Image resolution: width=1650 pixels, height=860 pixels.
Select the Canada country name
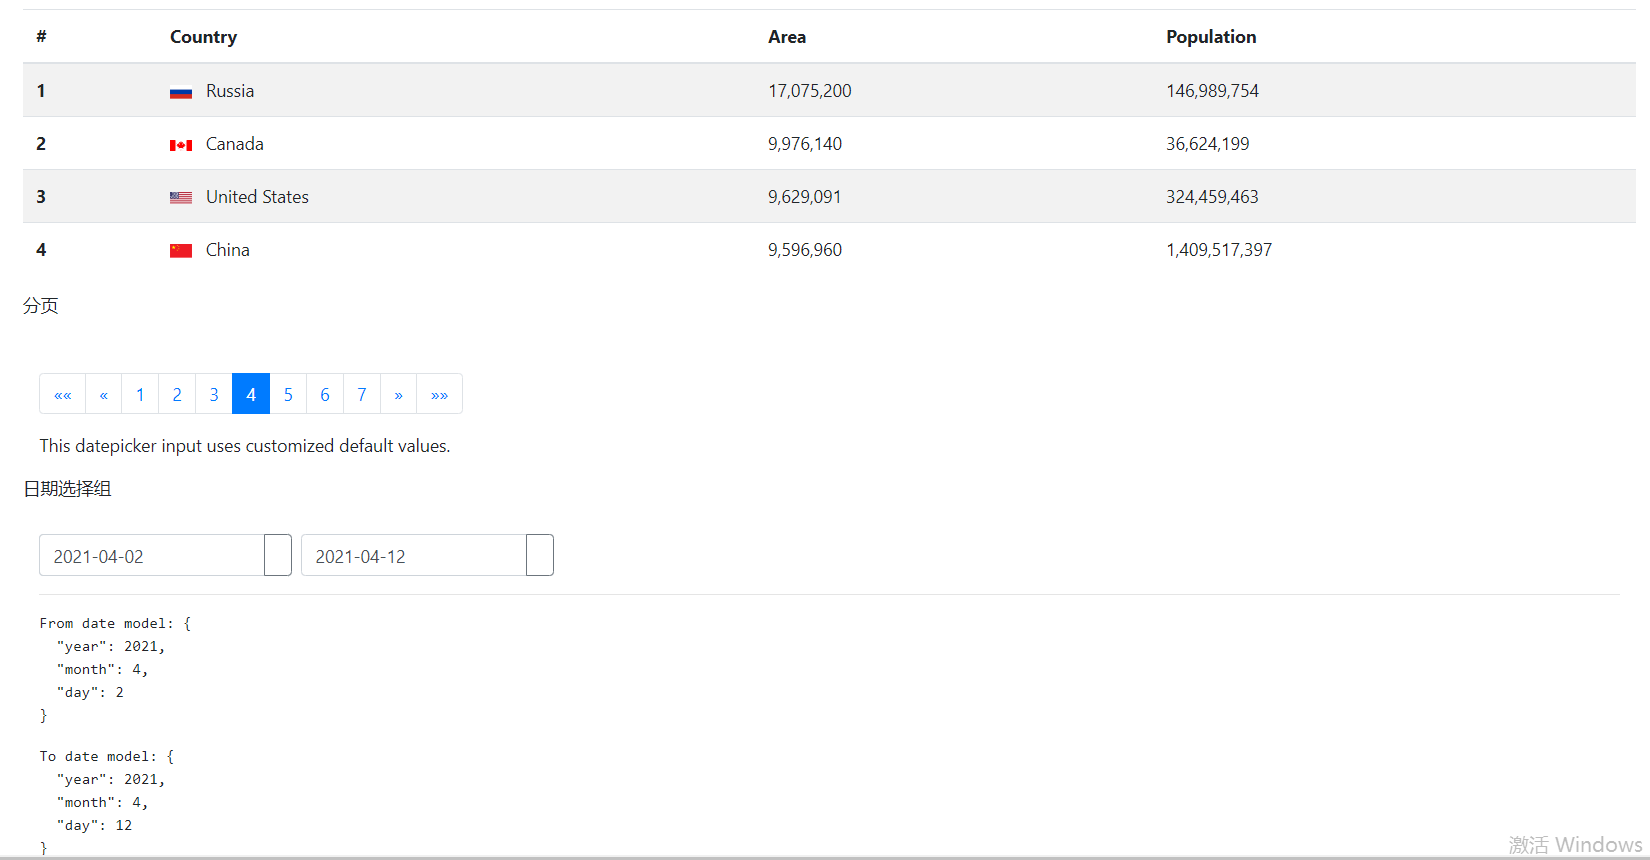pyautogui.click(x=235, y=144)
